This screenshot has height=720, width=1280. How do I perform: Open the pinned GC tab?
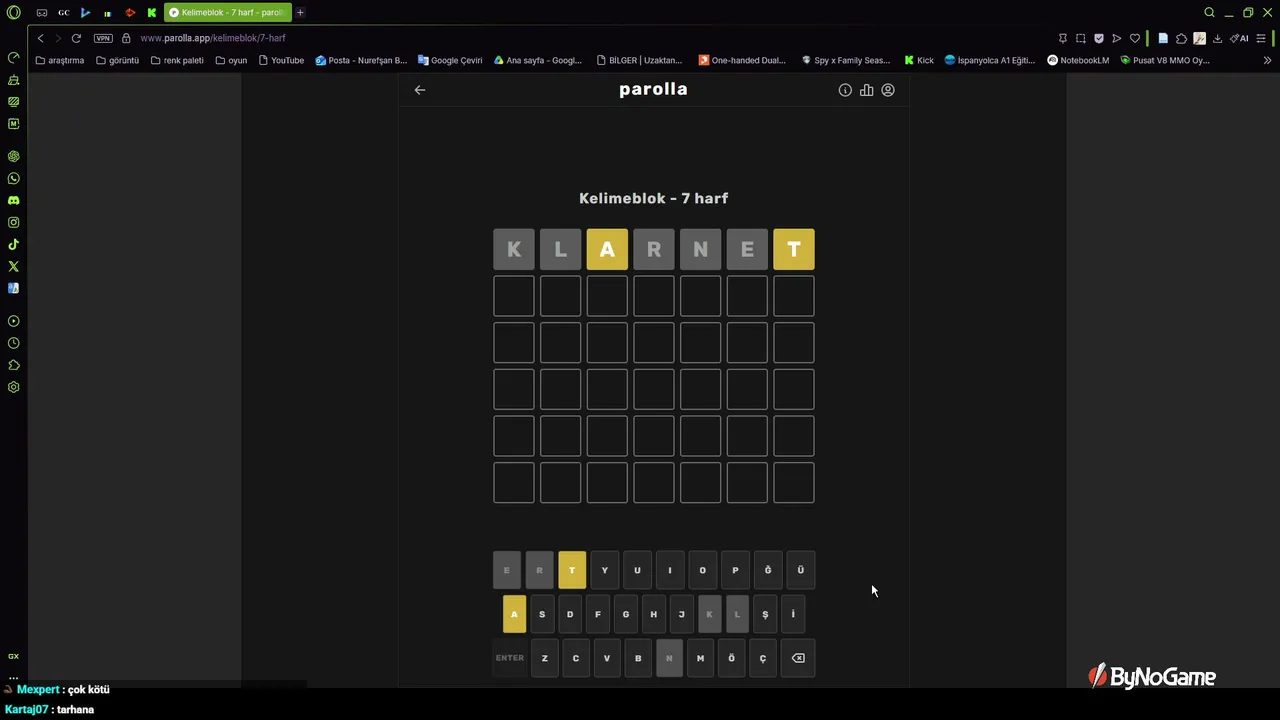tap(63, 13)
